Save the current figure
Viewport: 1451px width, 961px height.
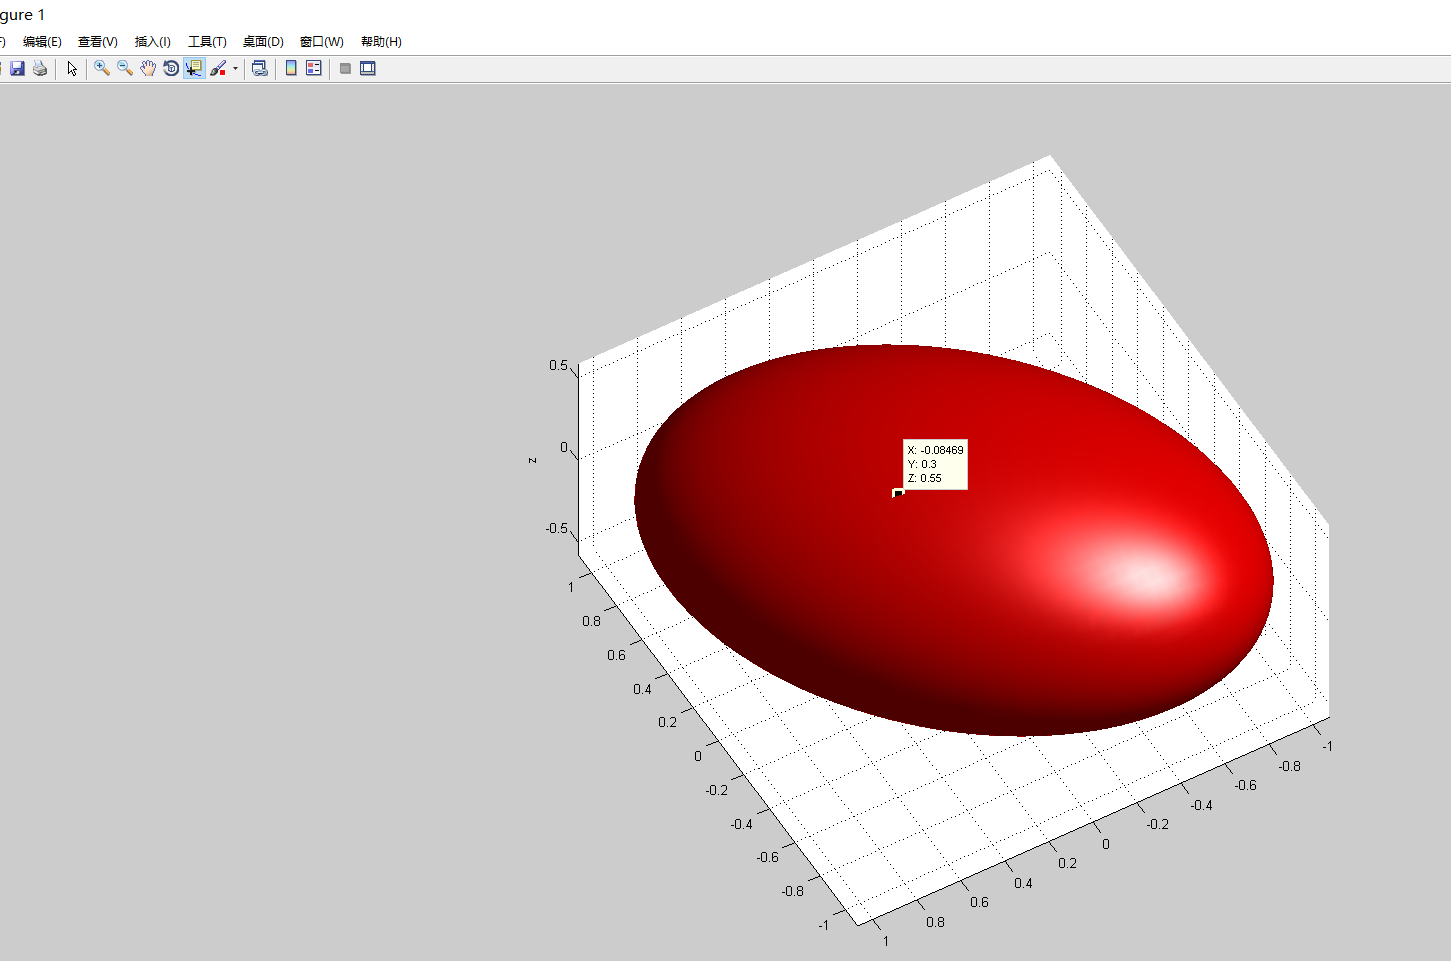click(17, 68)
